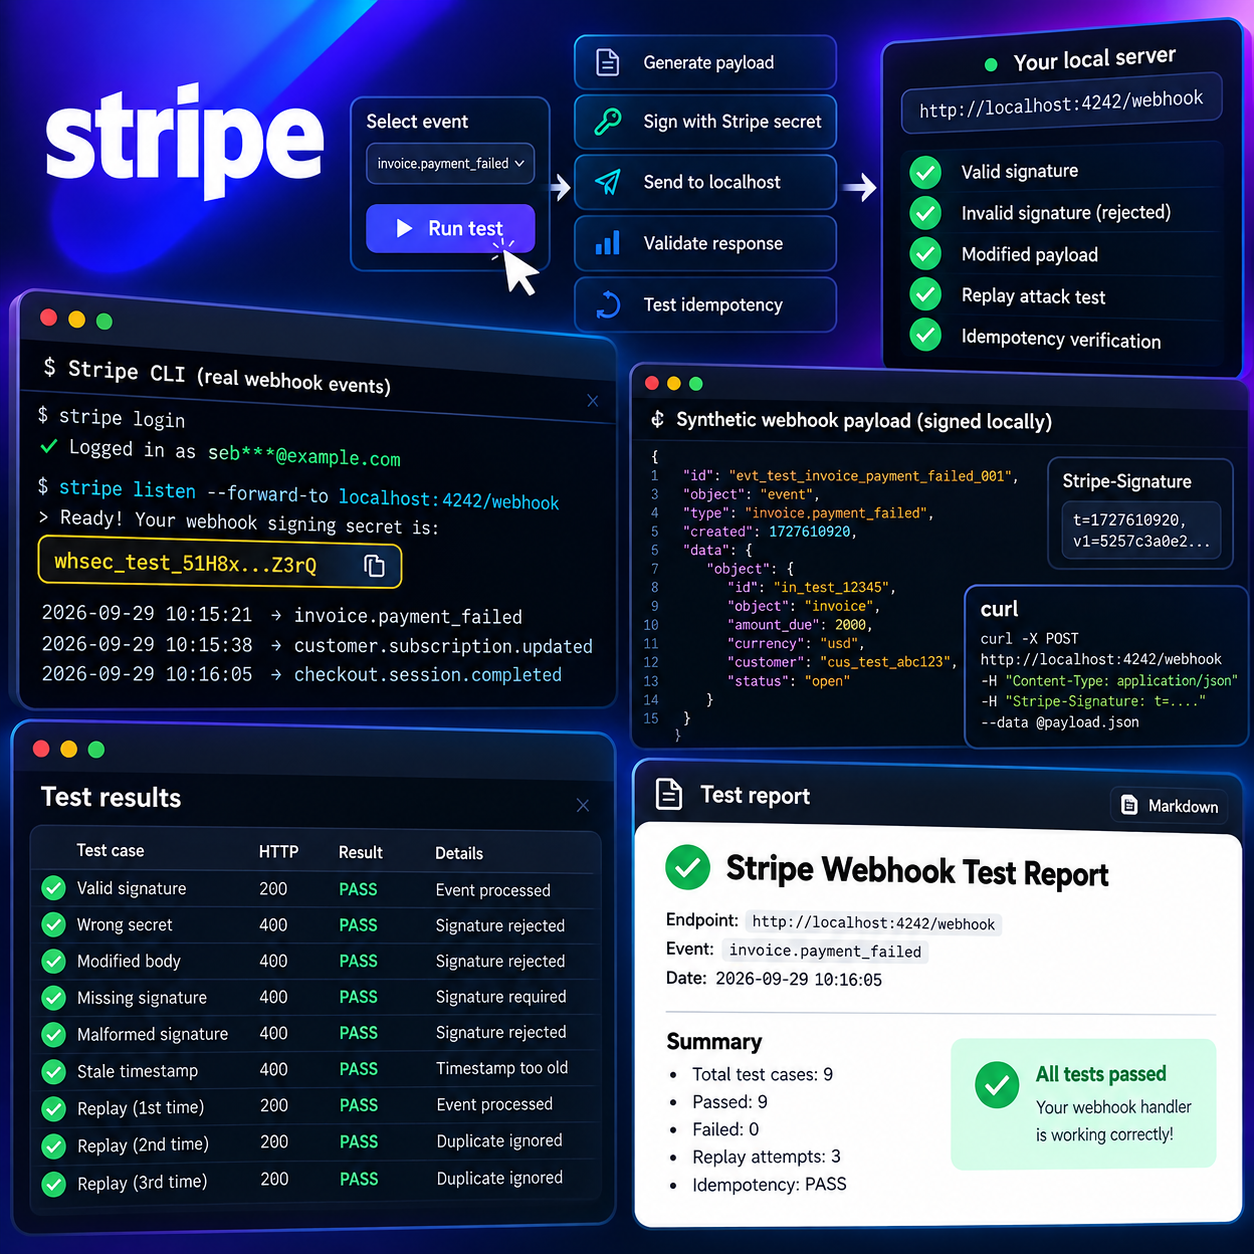Select the Send to localhost step
This screenshot has height=1254, width=1254.
click(705, 182)
